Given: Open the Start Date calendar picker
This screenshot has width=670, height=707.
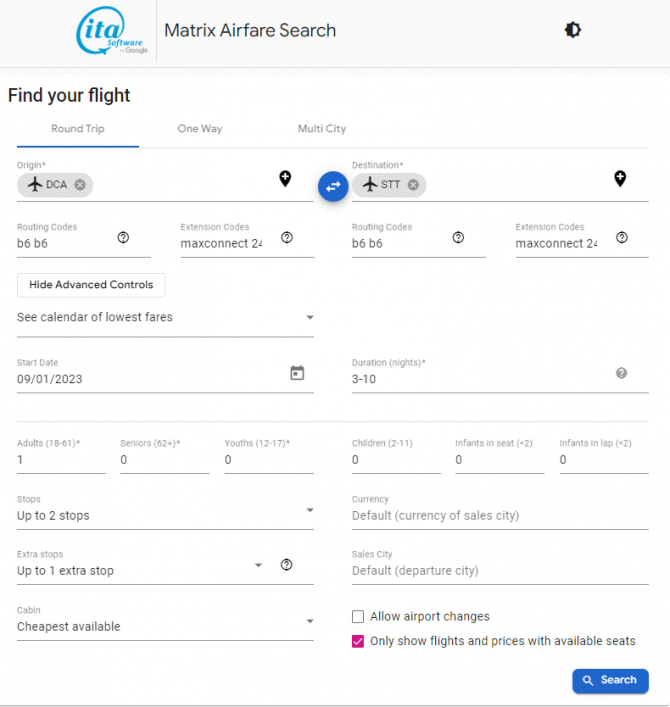Looking at the screenshot, I should pyautogui.click(x=297, y=373).
